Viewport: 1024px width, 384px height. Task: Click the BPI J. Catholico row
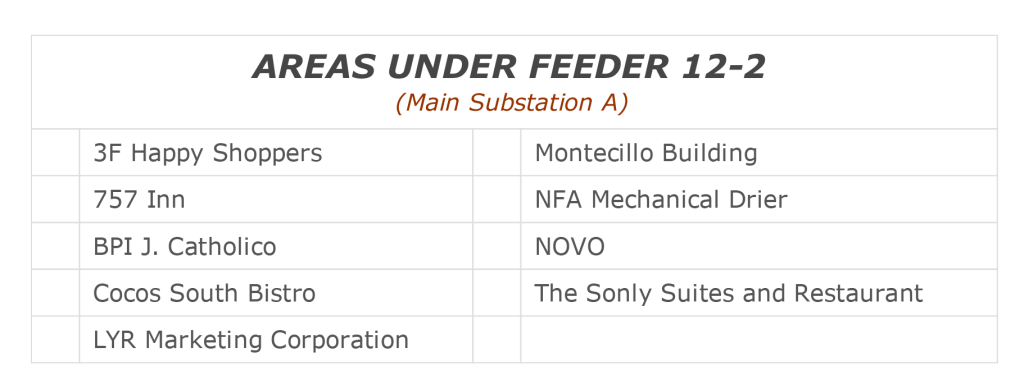(x=276, y=246)
